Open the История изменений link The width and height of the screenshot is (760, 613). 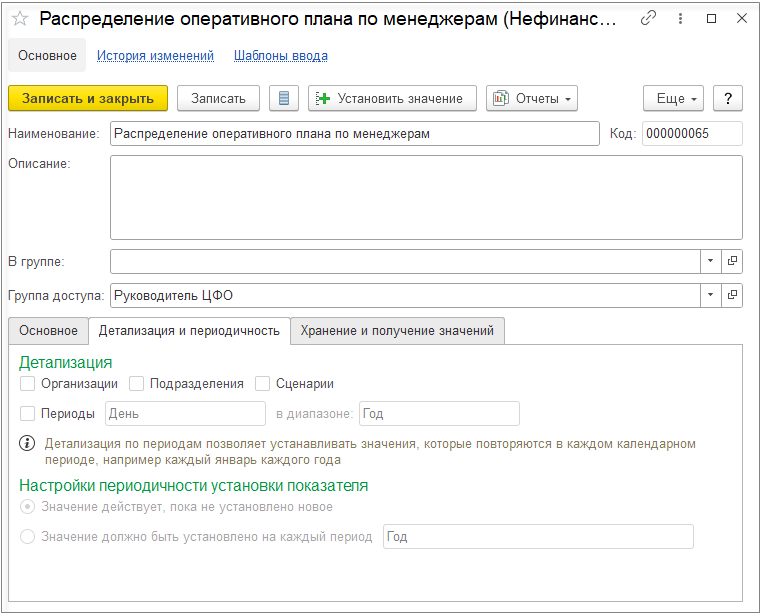click(x=155, y=56)
